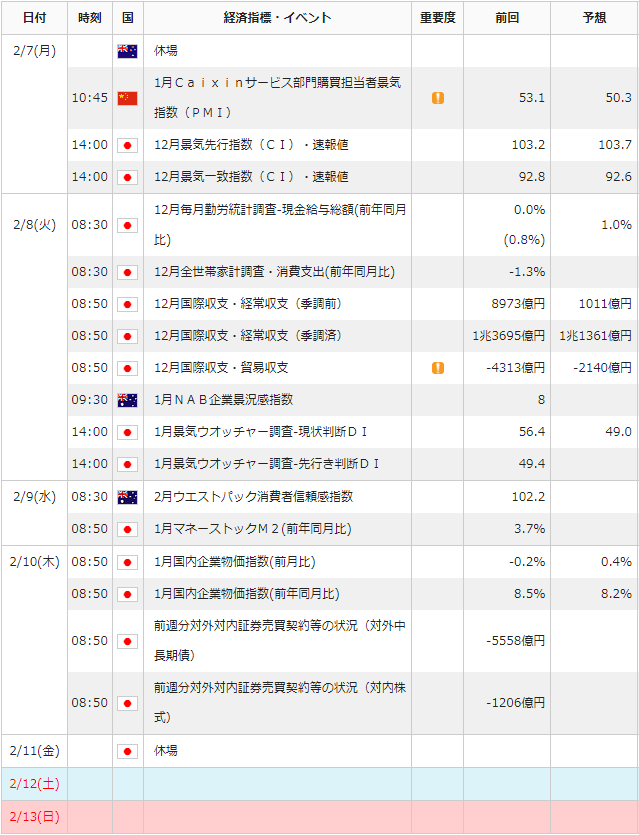Click 1月マネーストックM2(前年同月比) event text

(x=252, y=529)
